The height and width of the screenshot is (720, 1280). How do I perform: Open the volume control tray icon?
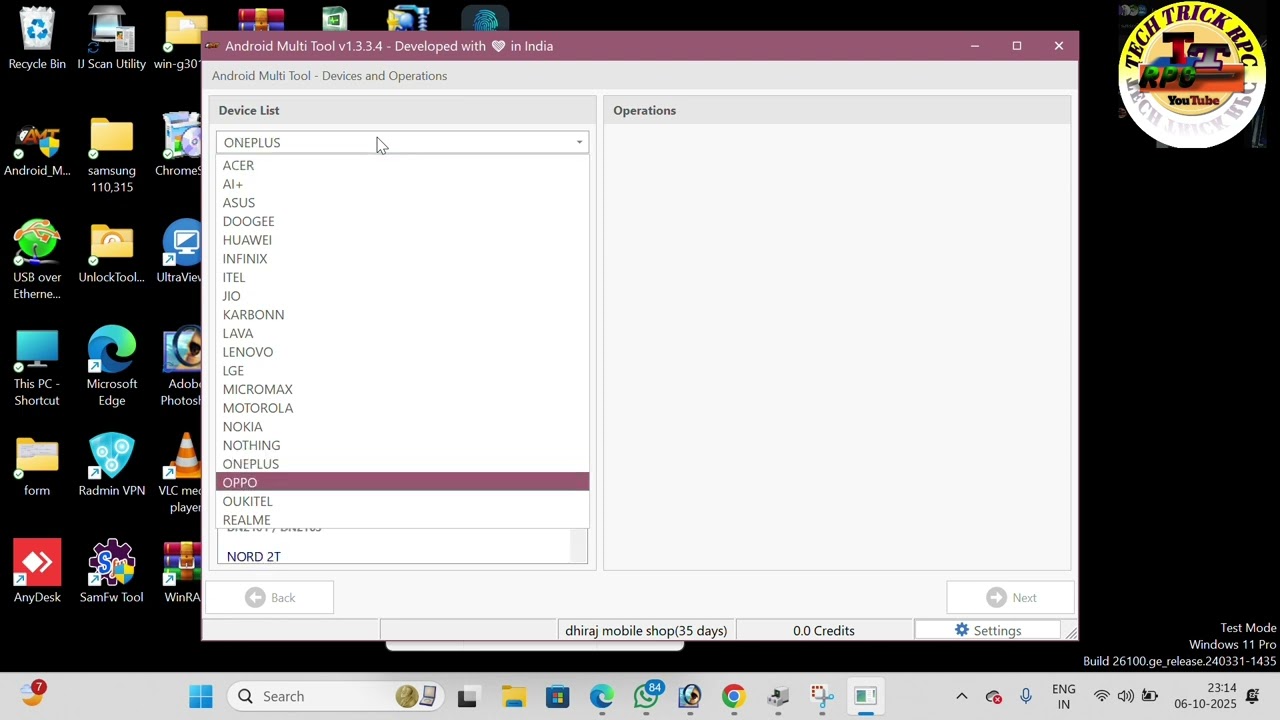(1125, 696)
